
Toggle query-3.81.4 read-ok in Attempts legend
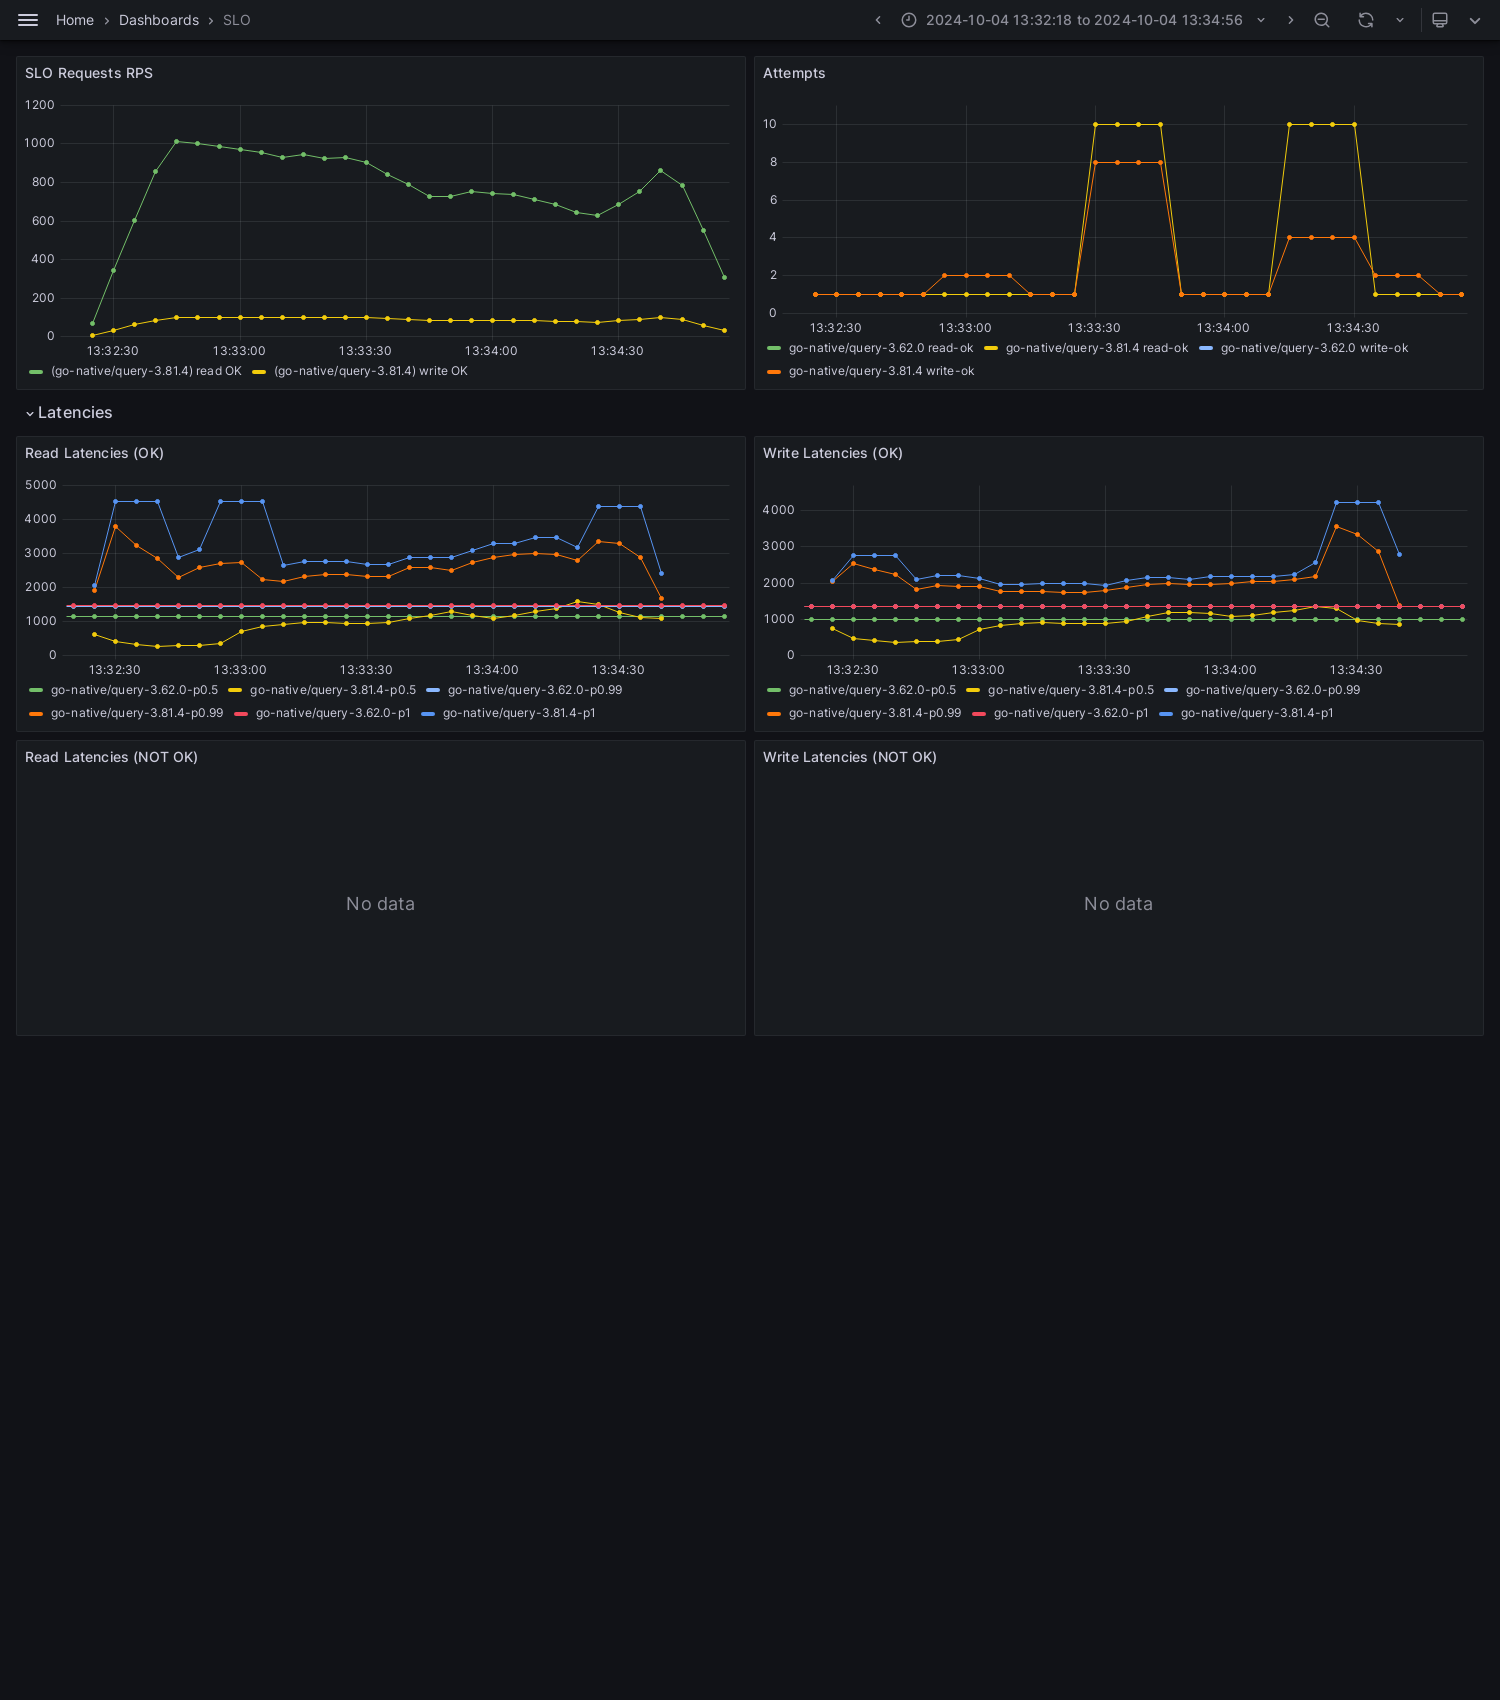tap(1097, 348)
